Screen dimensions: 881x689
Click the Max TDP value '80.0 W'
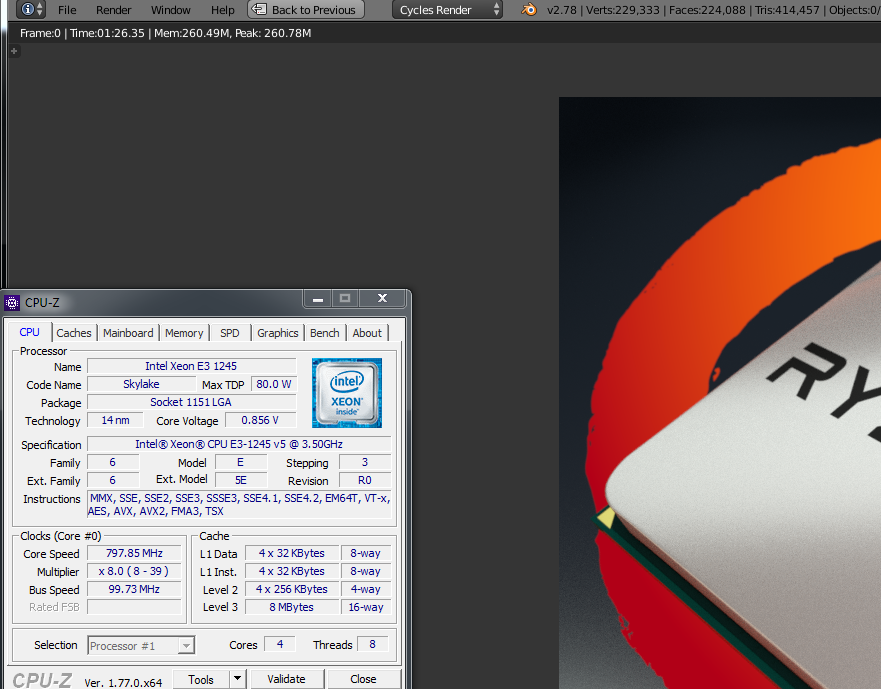tap(274, 384)
